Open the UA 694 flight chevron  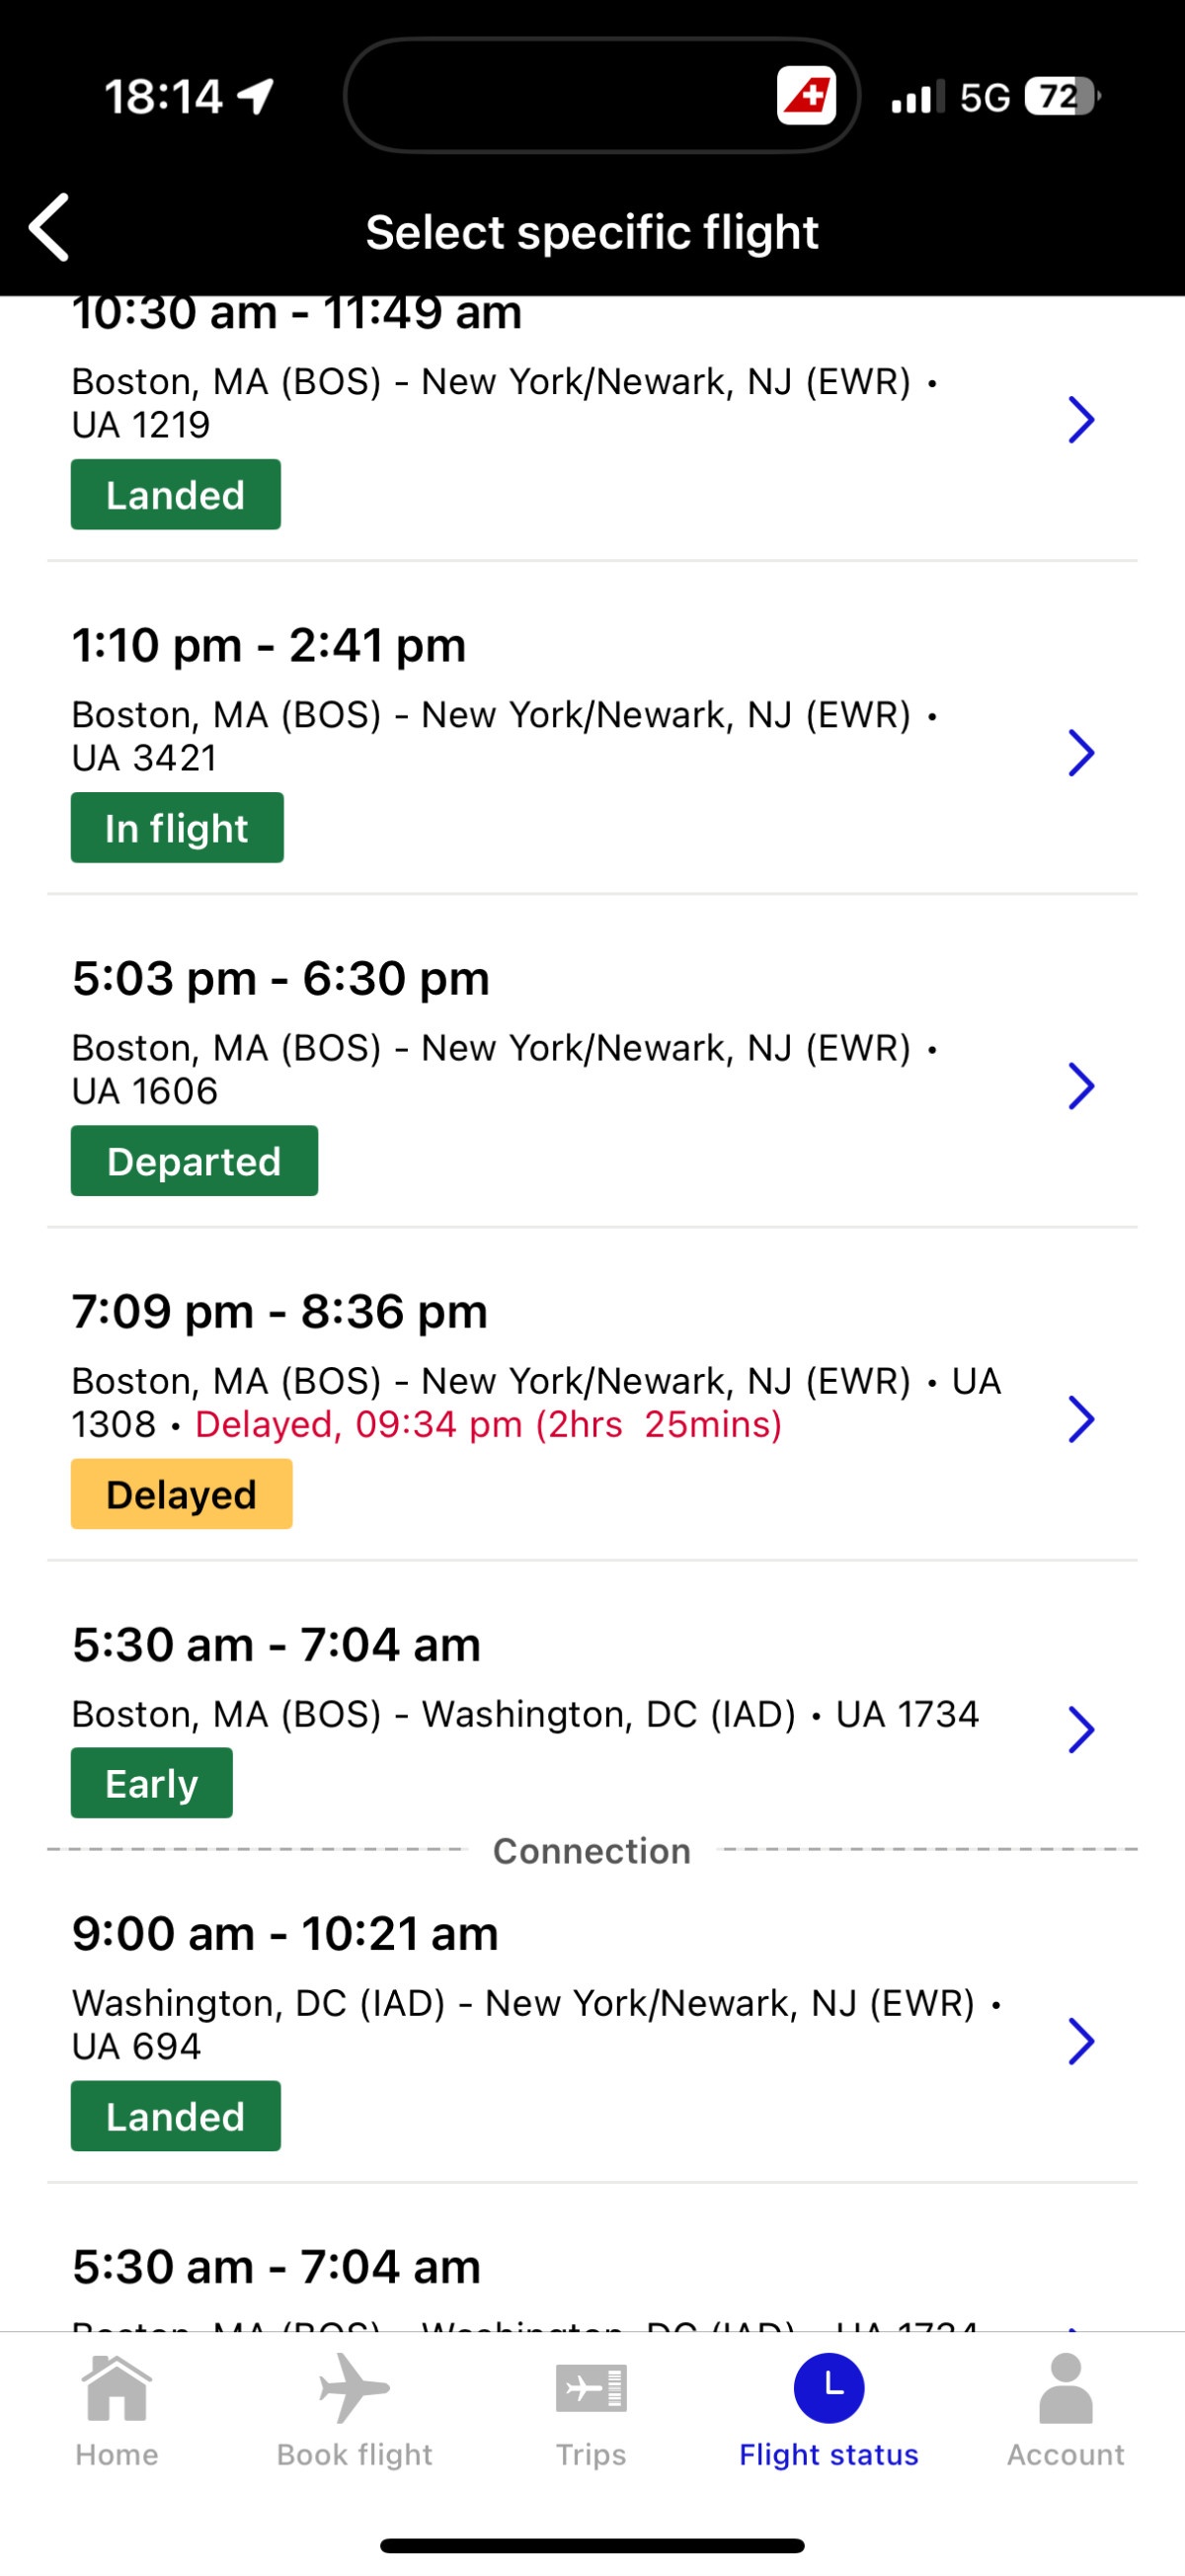click(x=1081, y=2041)
